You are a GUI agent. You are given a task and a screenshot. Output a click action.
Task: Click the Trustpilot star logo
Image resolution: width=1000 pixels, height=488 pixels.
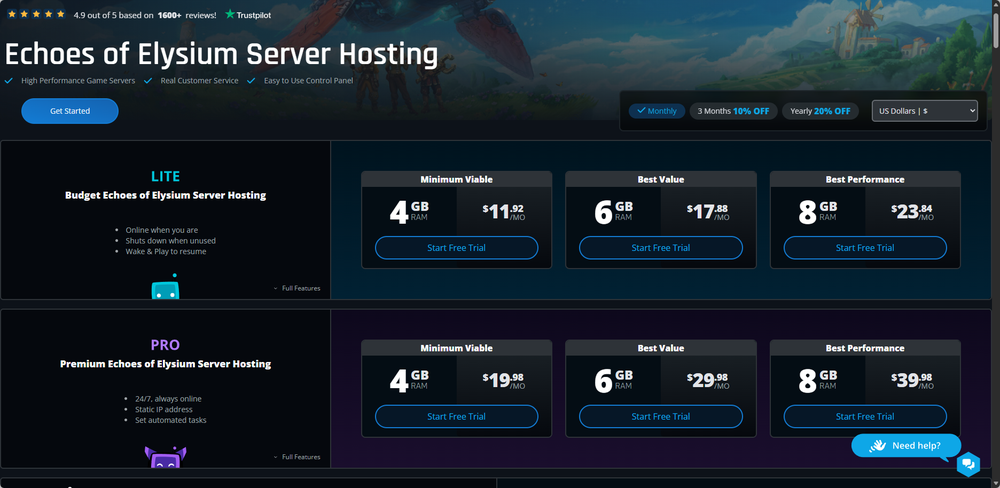230,14
